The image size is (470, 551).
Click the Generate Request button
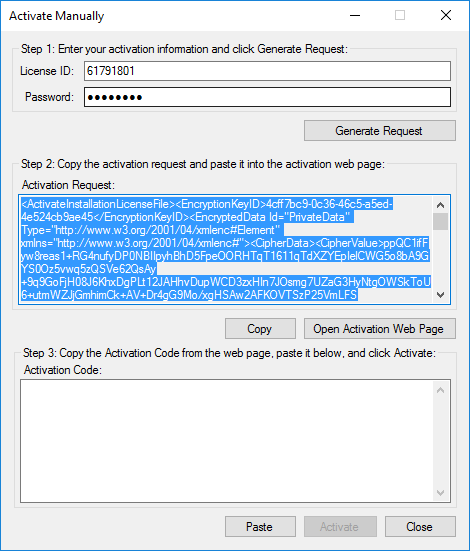coord(380,131)
